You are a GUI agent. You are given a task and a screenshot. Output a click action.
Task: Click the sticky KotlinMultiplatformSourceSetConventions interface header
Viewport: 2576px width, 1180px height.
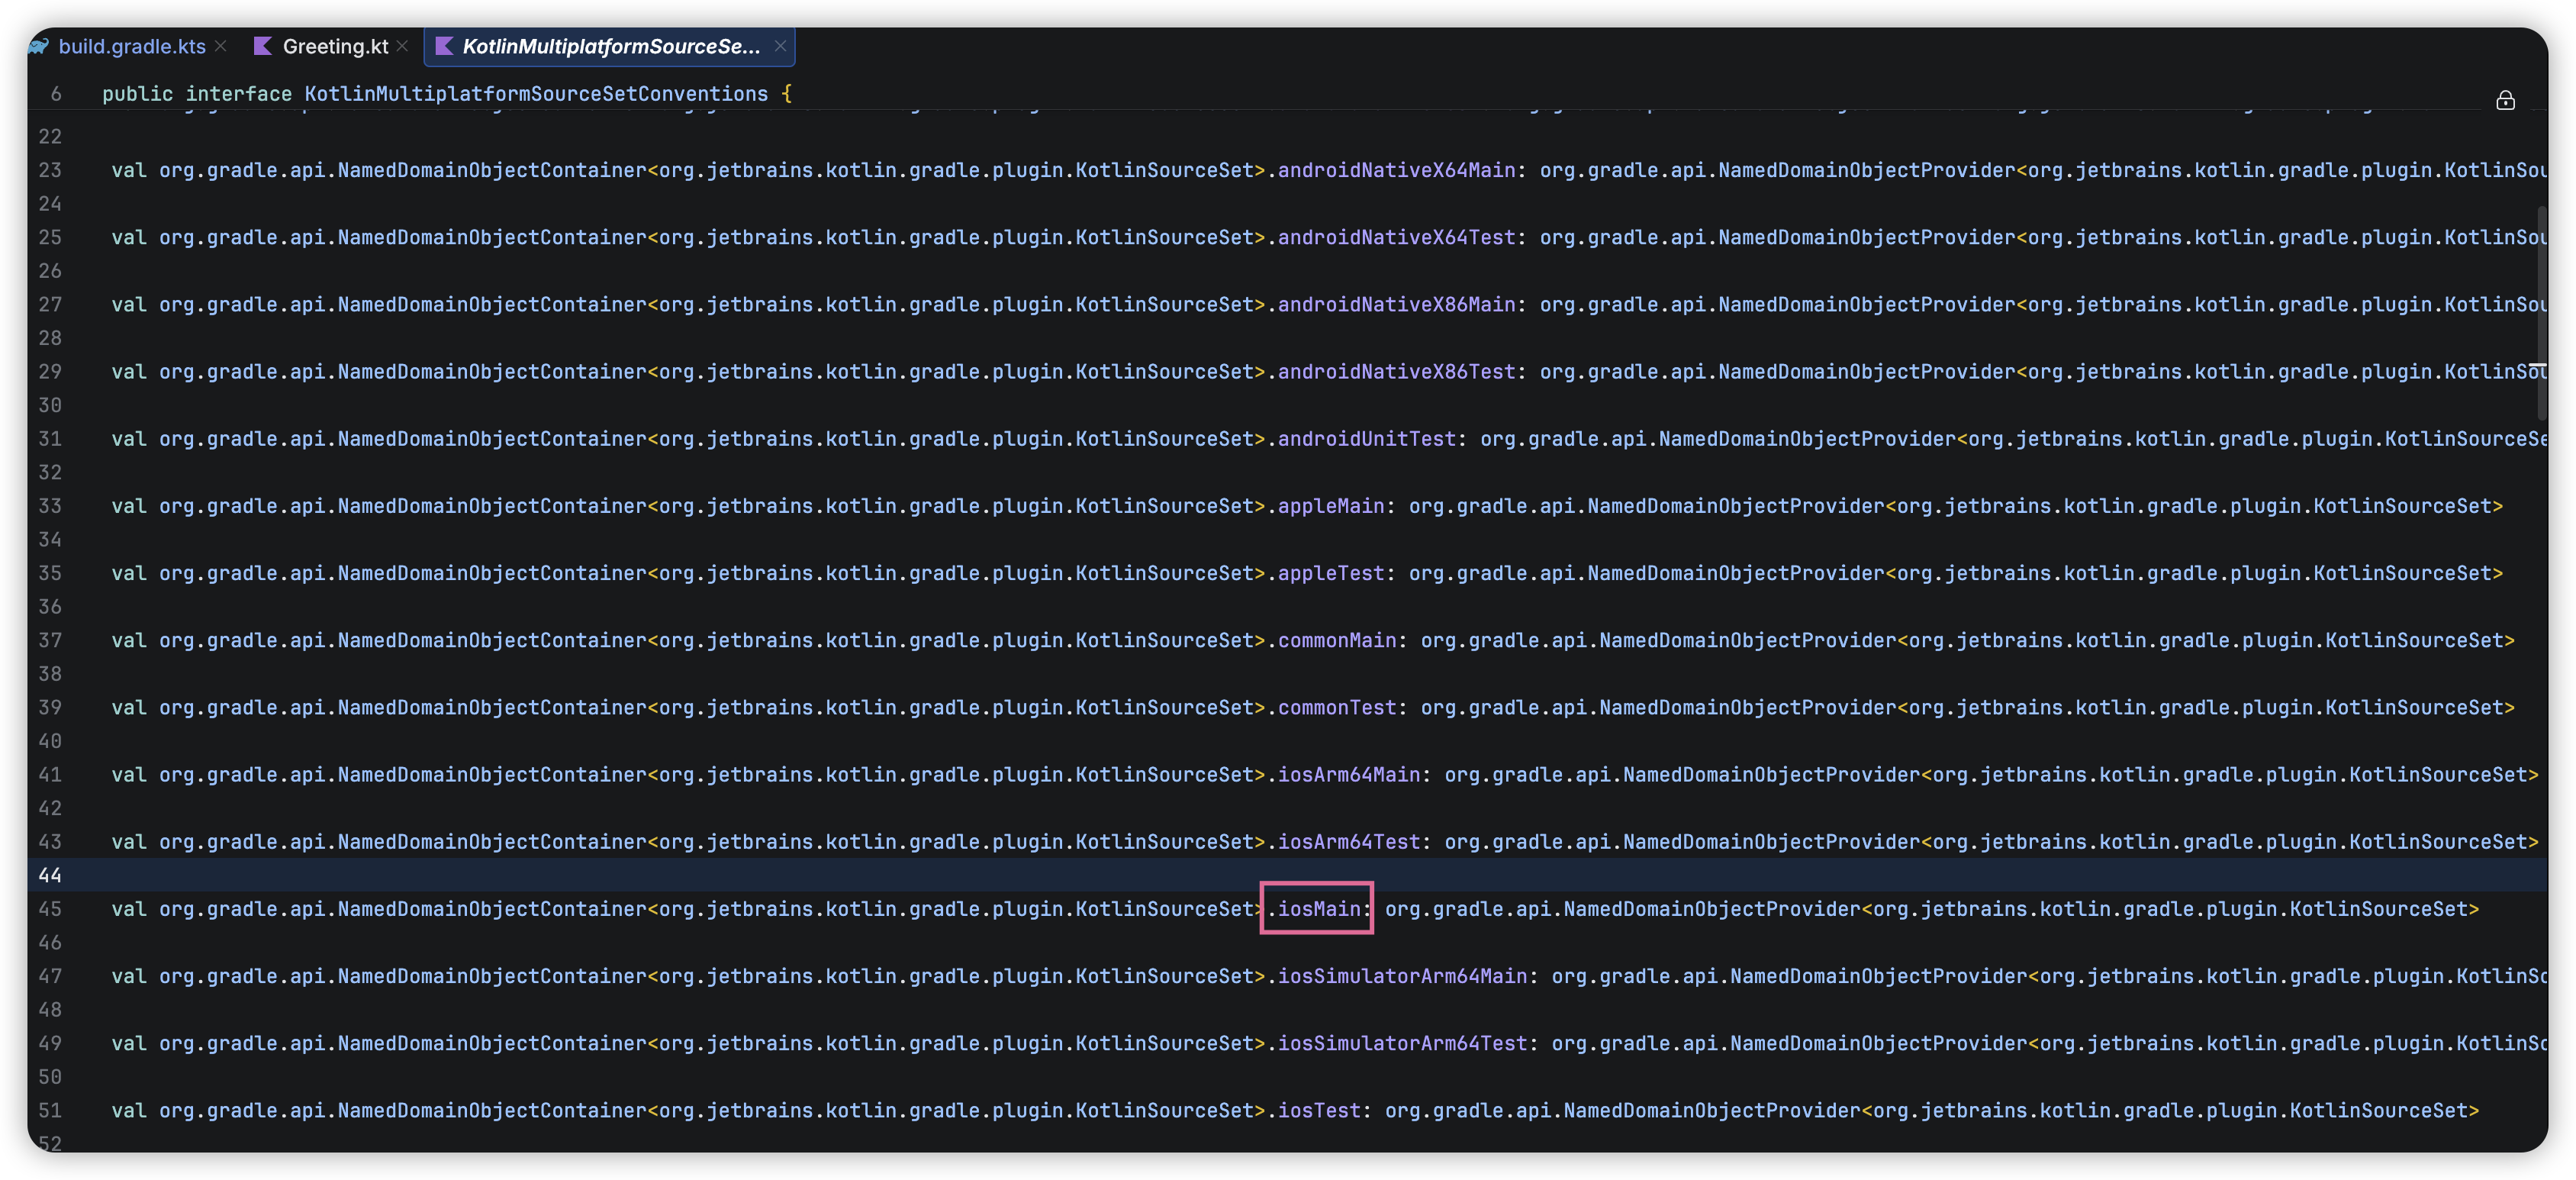pos(536,94)
